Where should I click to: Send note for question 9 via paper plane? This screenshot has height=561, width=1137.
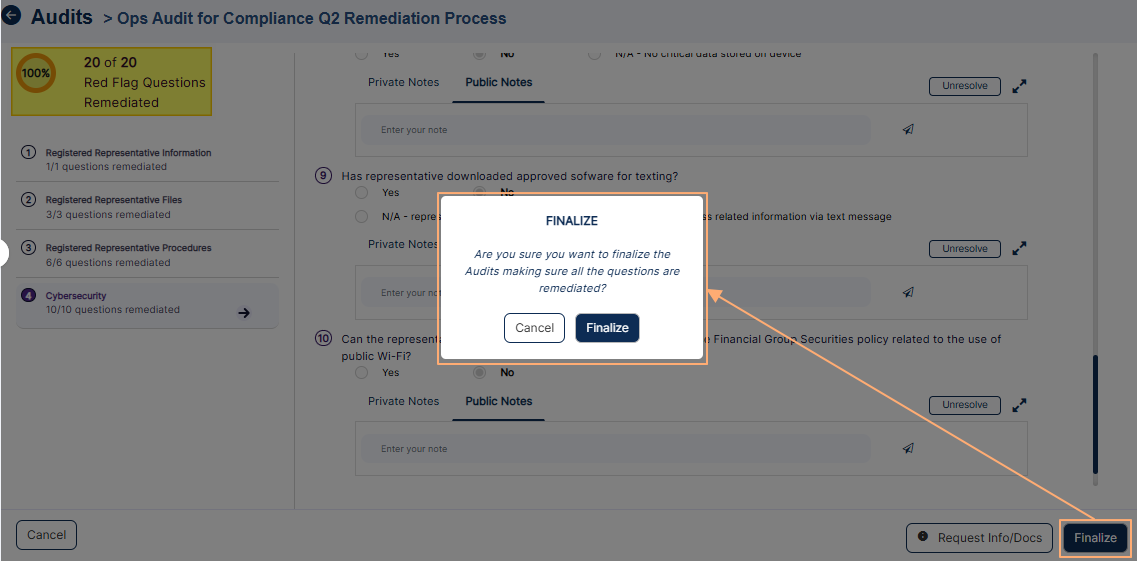[908, 292]
